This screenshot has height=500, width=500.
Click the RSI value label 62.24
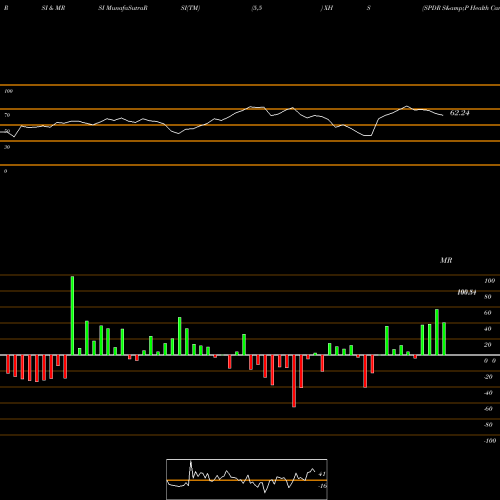pyautogui.click(x=459, y=113)
